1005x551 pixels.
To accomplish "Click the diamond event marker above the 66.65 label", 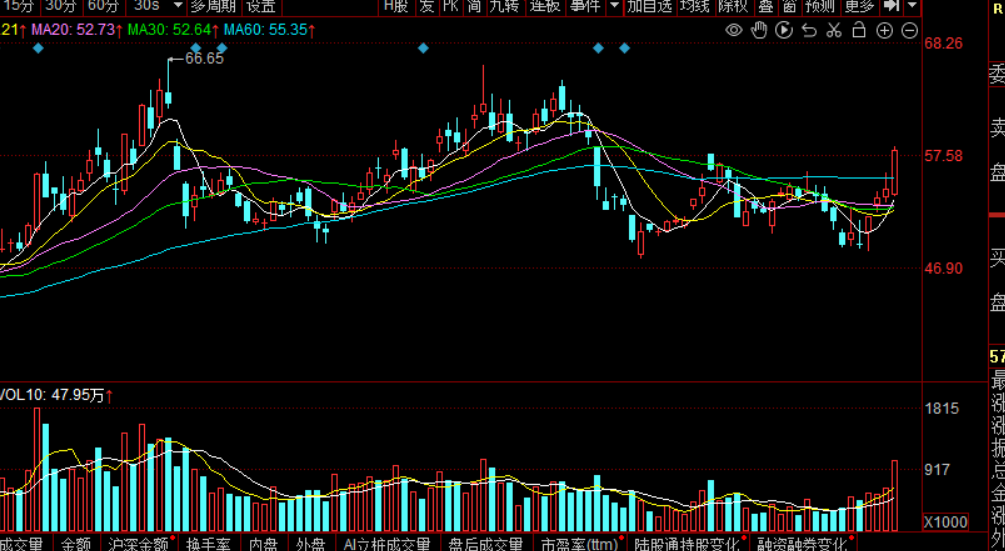I will [196, 48].
